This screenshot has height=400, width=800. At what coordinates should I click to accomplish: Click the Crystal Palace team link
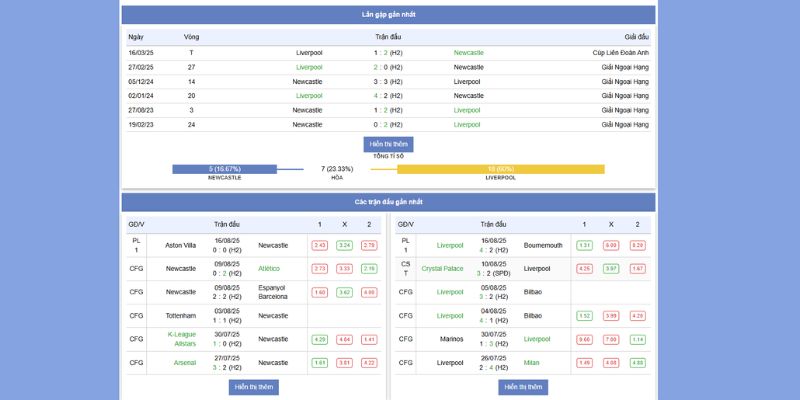[x=442, y=268]
